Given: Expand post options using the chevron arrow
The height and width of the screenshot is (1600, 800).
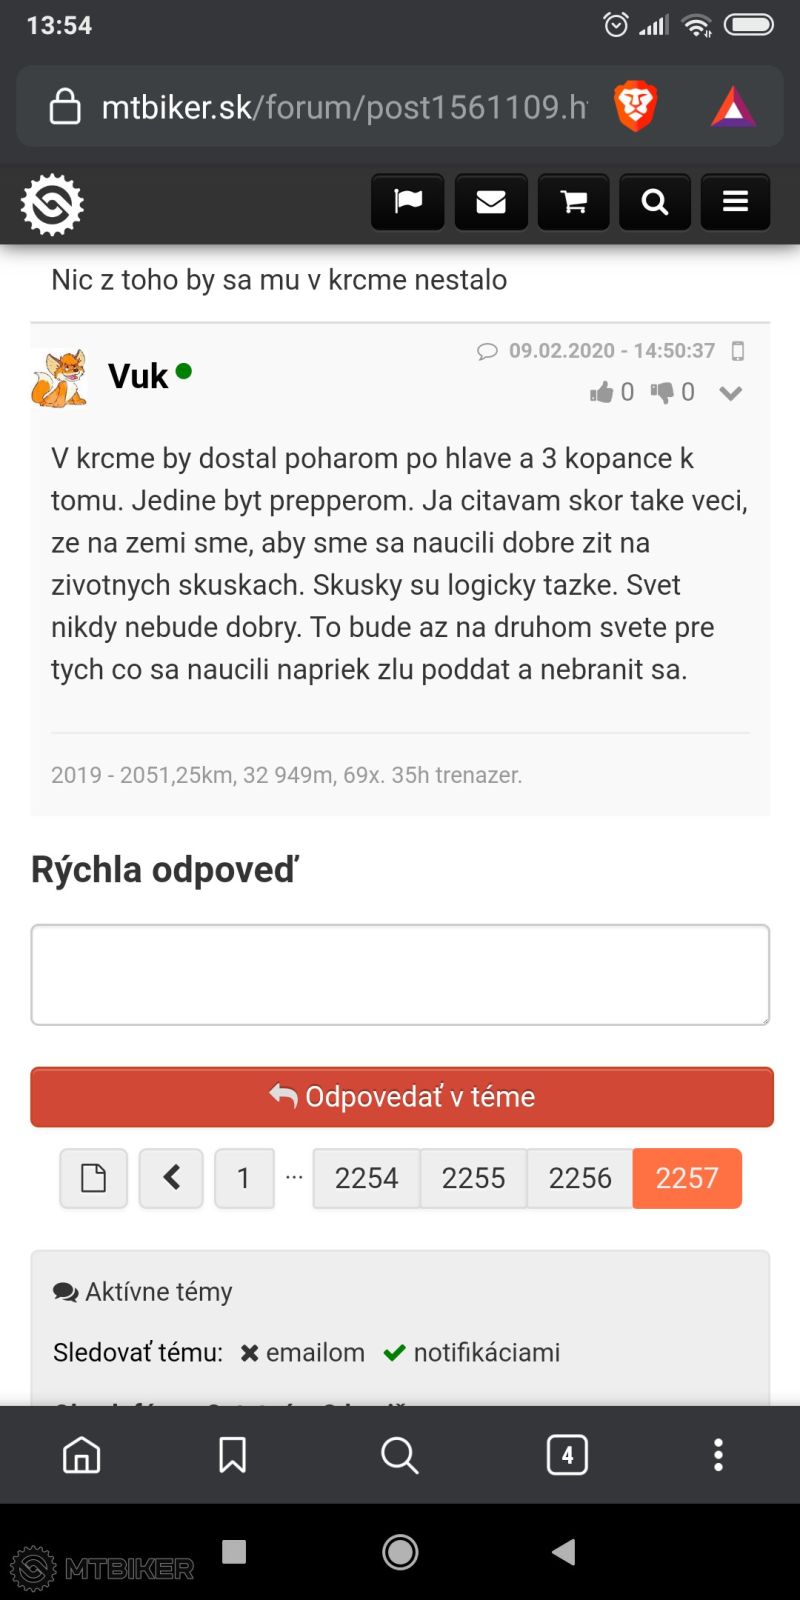Looking at the screenshot, I should [730, 393].
